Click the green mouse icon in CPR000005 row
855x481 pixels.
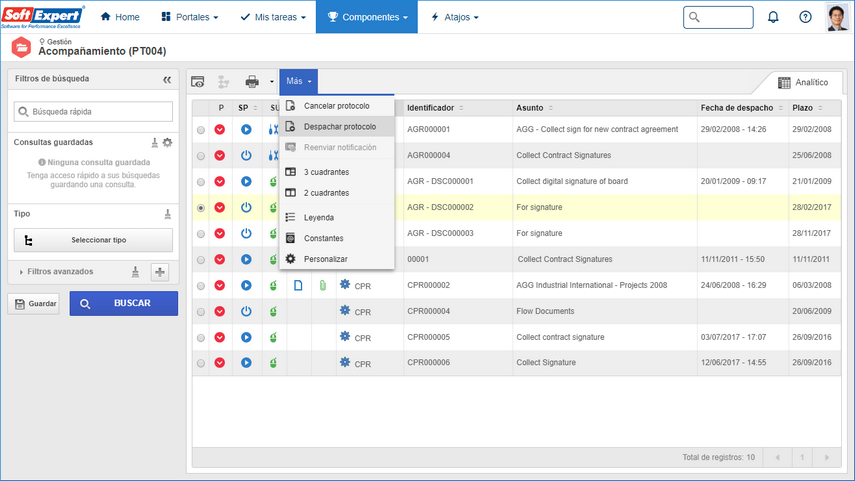tap(273, 338)
